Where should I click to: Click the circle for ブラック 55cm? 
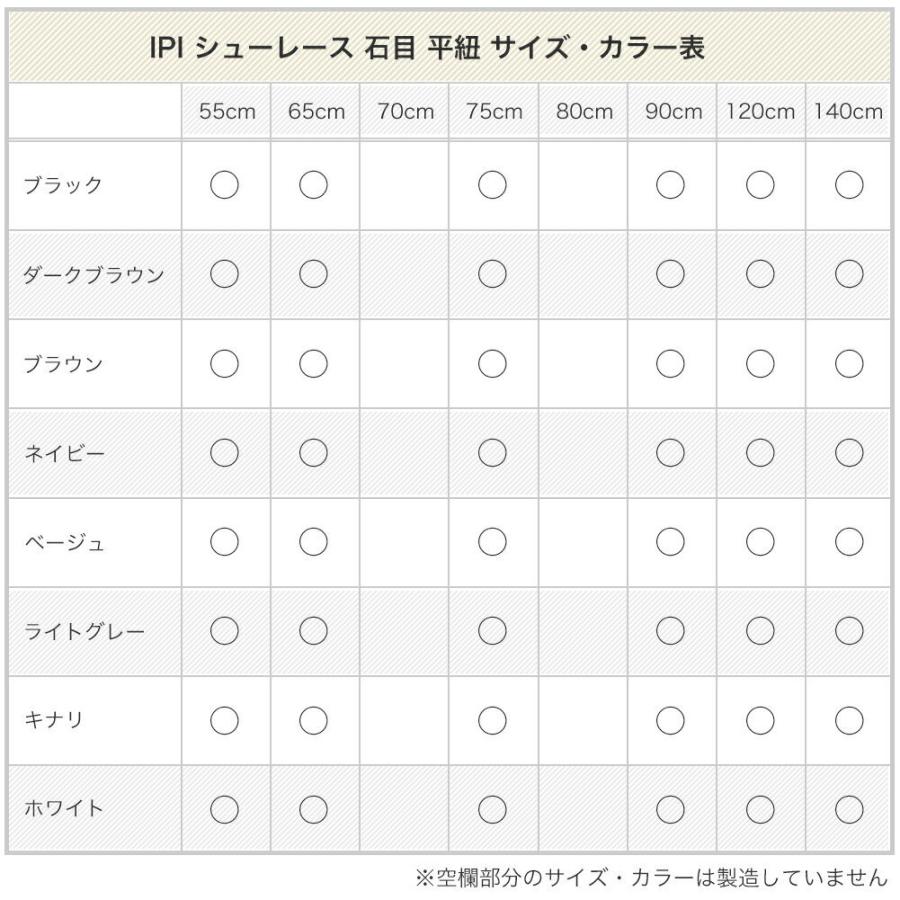(224, 185)
